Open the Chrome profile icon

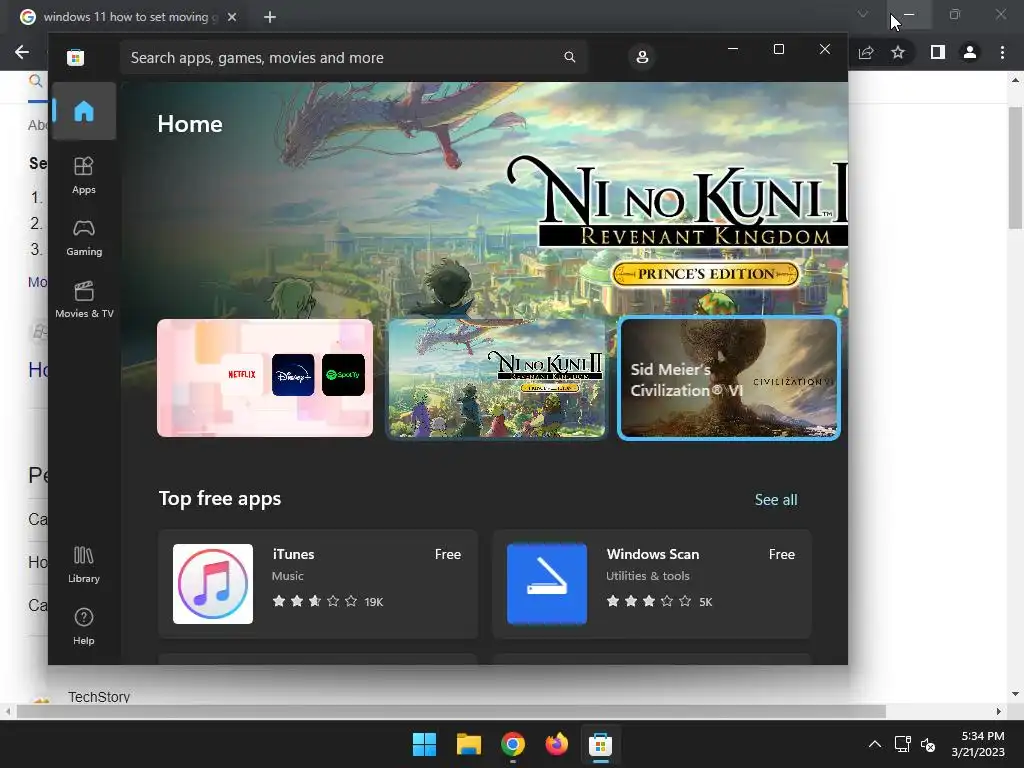[970, 52]
